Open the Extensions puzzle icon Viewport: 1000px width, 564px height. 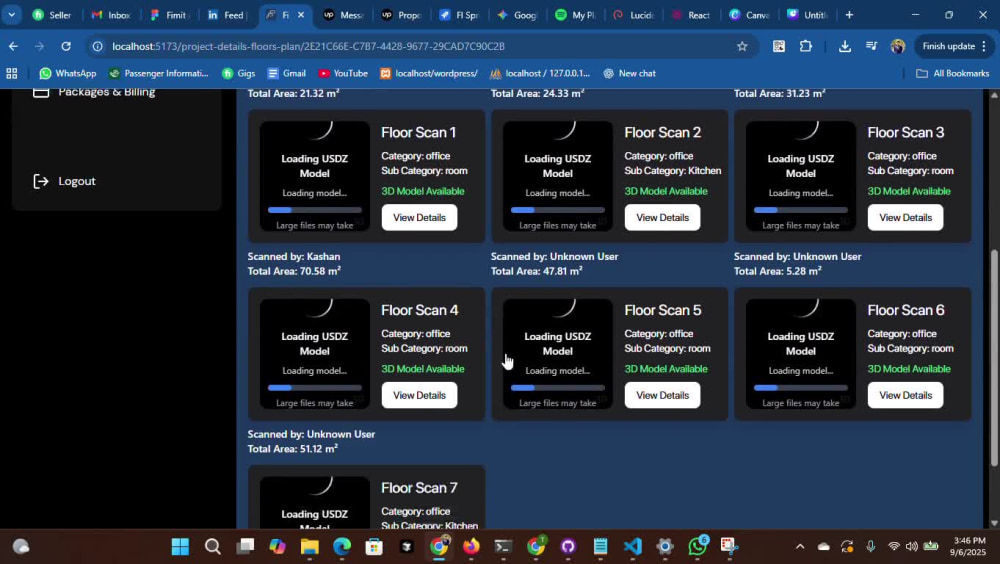point(805,46)
